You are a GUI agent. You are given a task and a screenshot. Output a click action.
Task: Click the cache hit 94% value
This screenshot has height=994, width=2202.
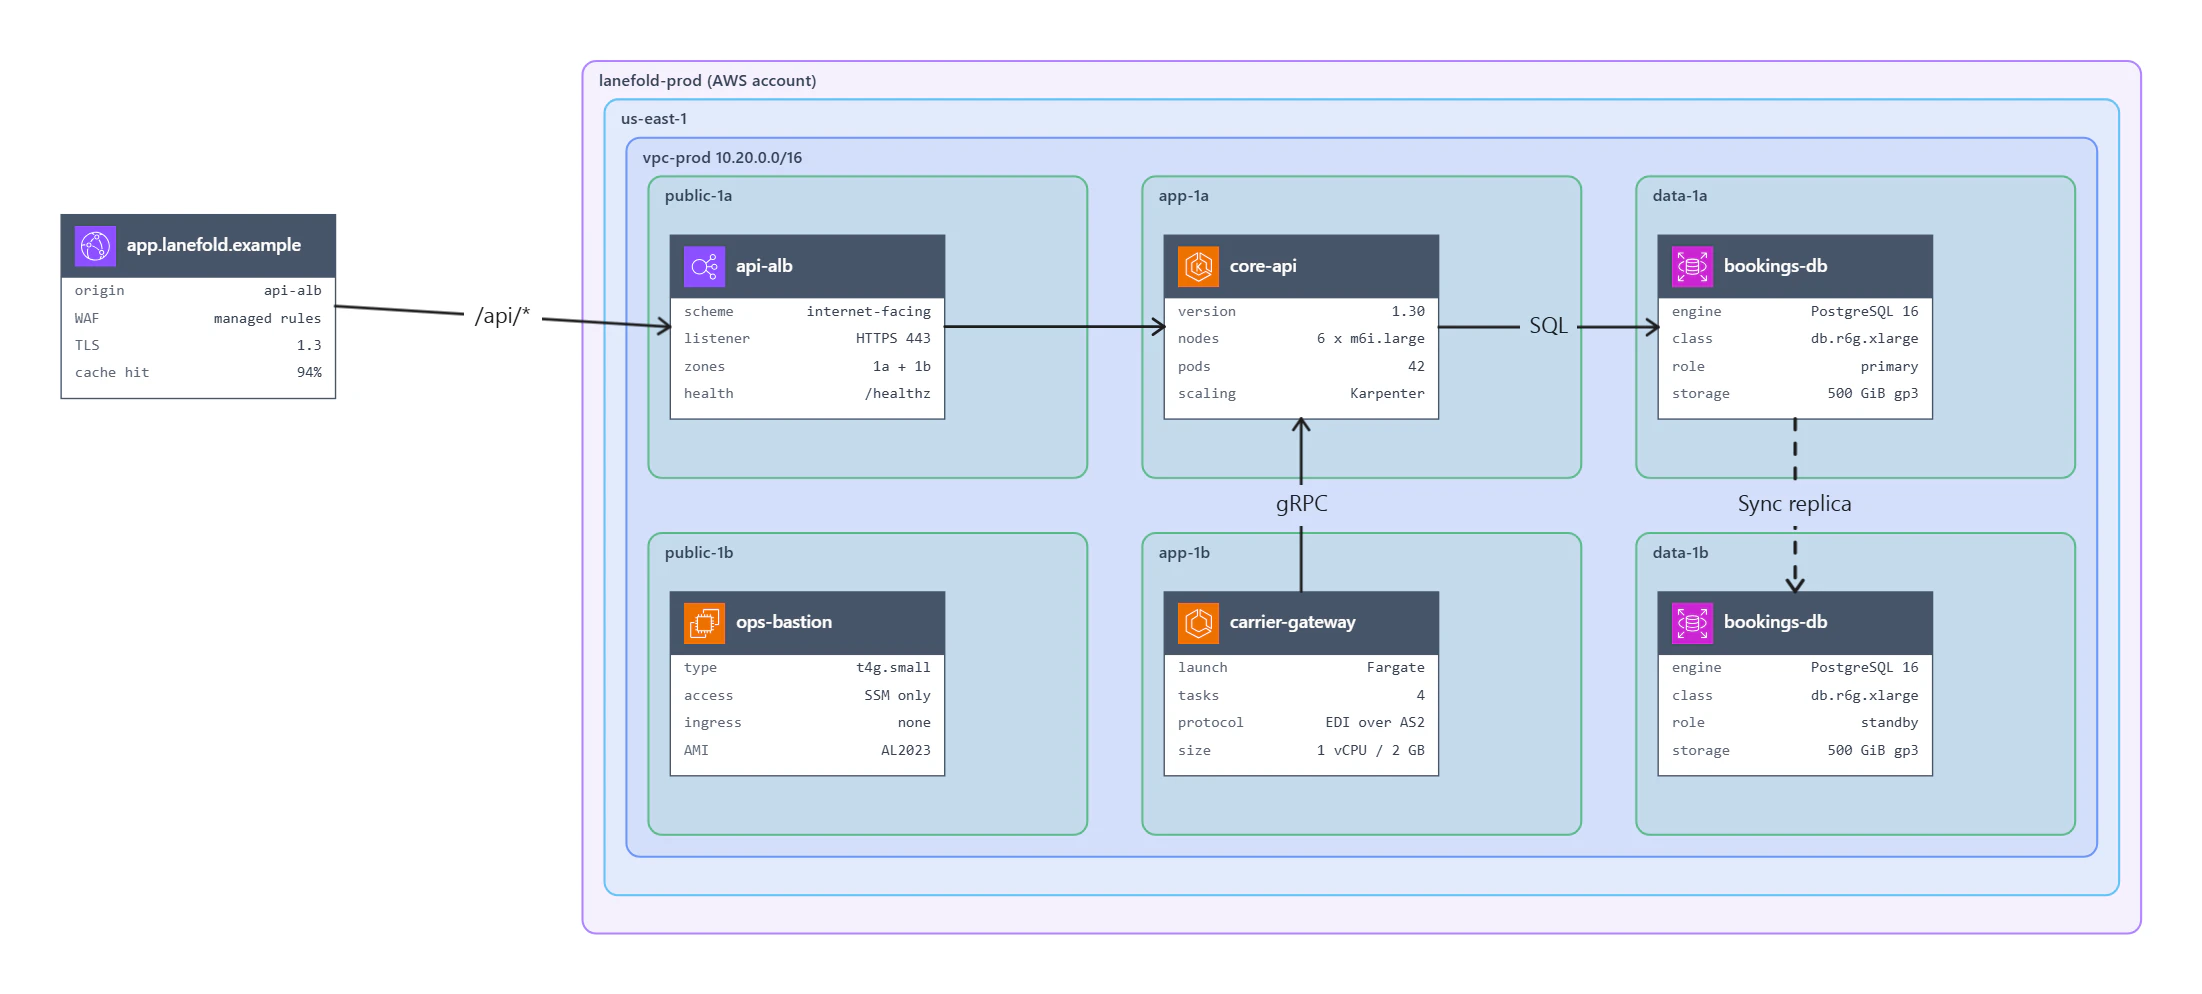309,372
